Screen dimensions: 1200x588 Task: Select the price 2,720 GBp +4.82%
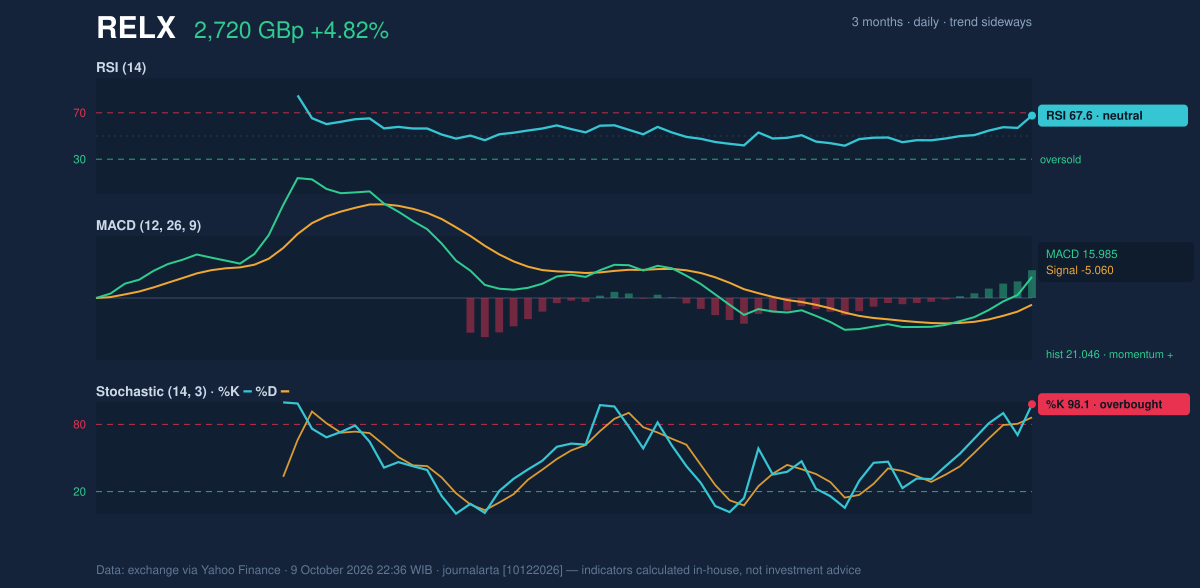pyautogui.click(x=291, y=31)
